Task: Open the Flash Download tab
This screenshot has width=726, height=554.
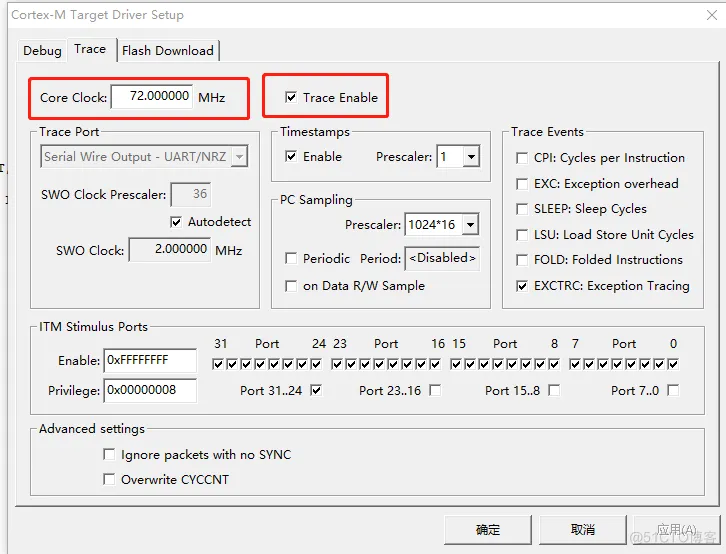Action: pyautogui.click(x=168, y=50)
